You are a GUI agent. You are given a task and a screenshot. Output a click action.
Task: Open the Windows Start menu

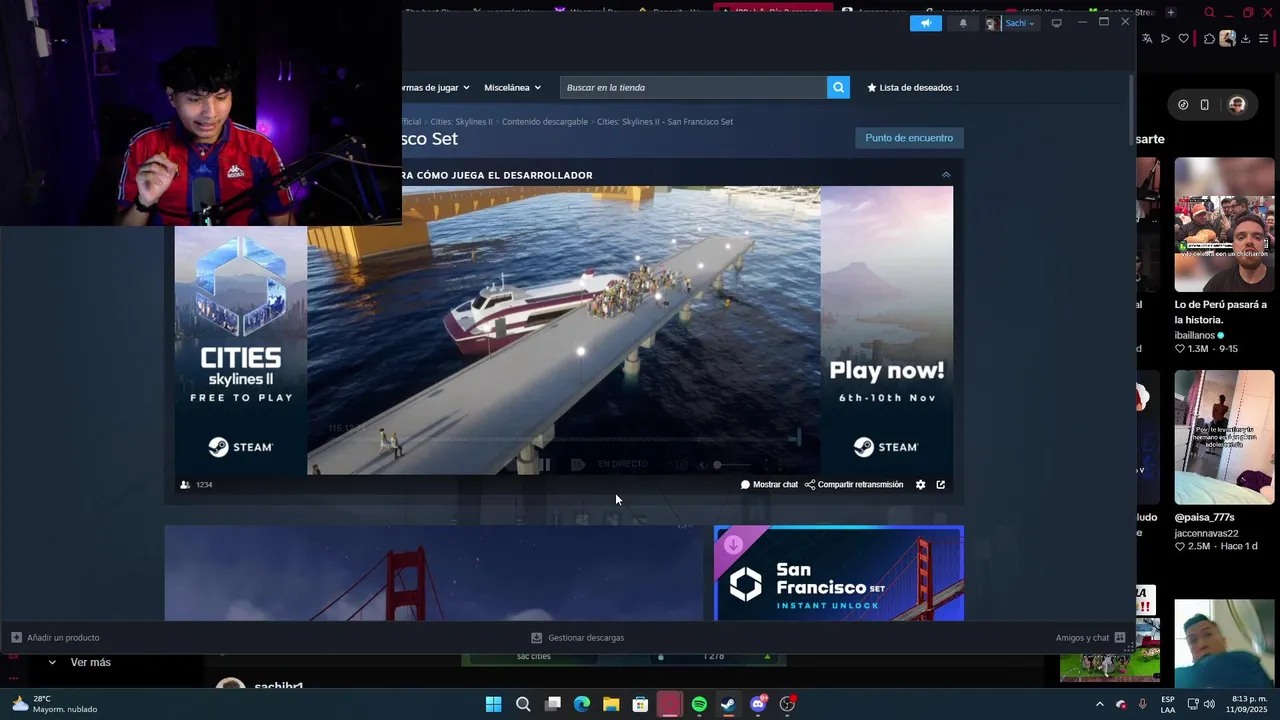[x=494, y=704]
